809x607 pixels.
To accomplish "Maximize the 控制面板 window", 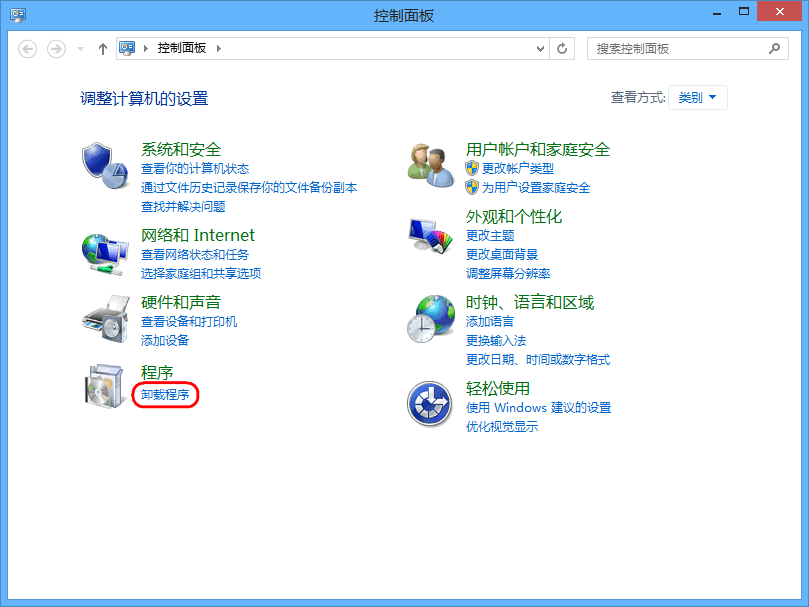I will tap(743, 12).
